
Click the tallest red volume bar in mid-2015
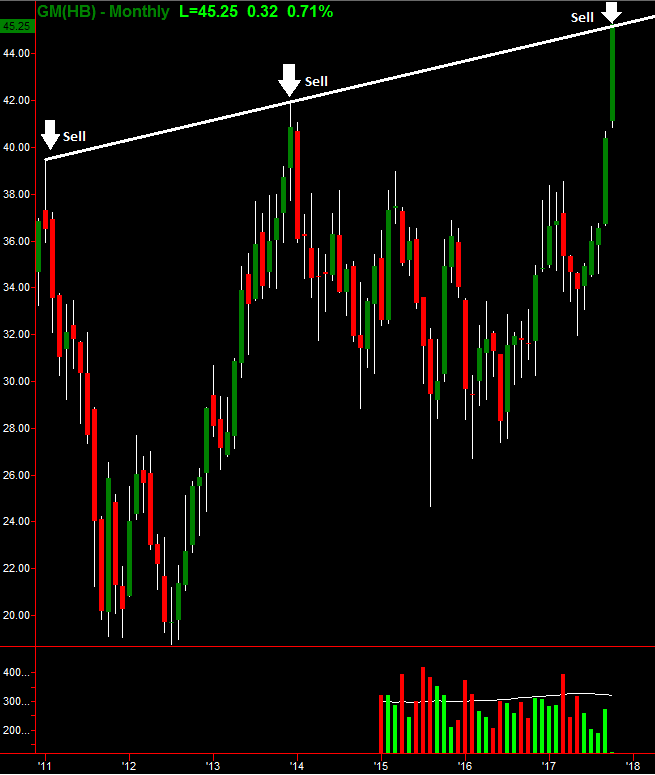click(423, 710)
